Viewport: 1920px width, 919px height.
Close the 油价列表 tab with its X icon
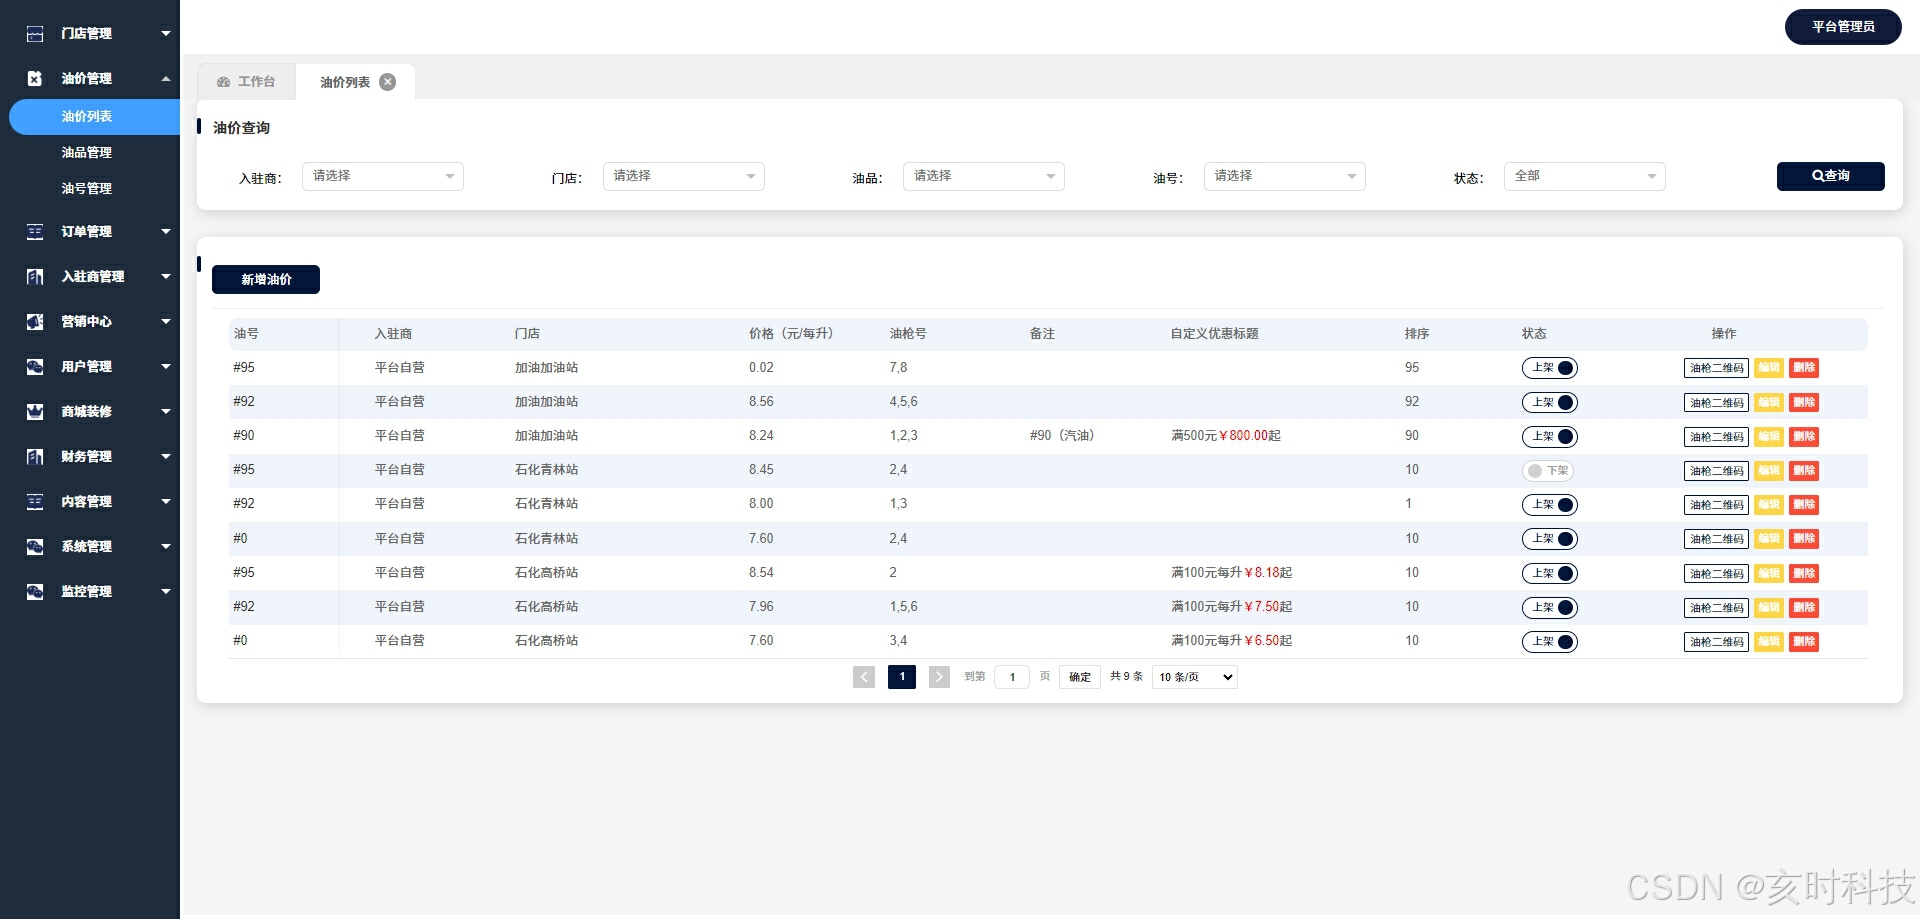(388, 82)
